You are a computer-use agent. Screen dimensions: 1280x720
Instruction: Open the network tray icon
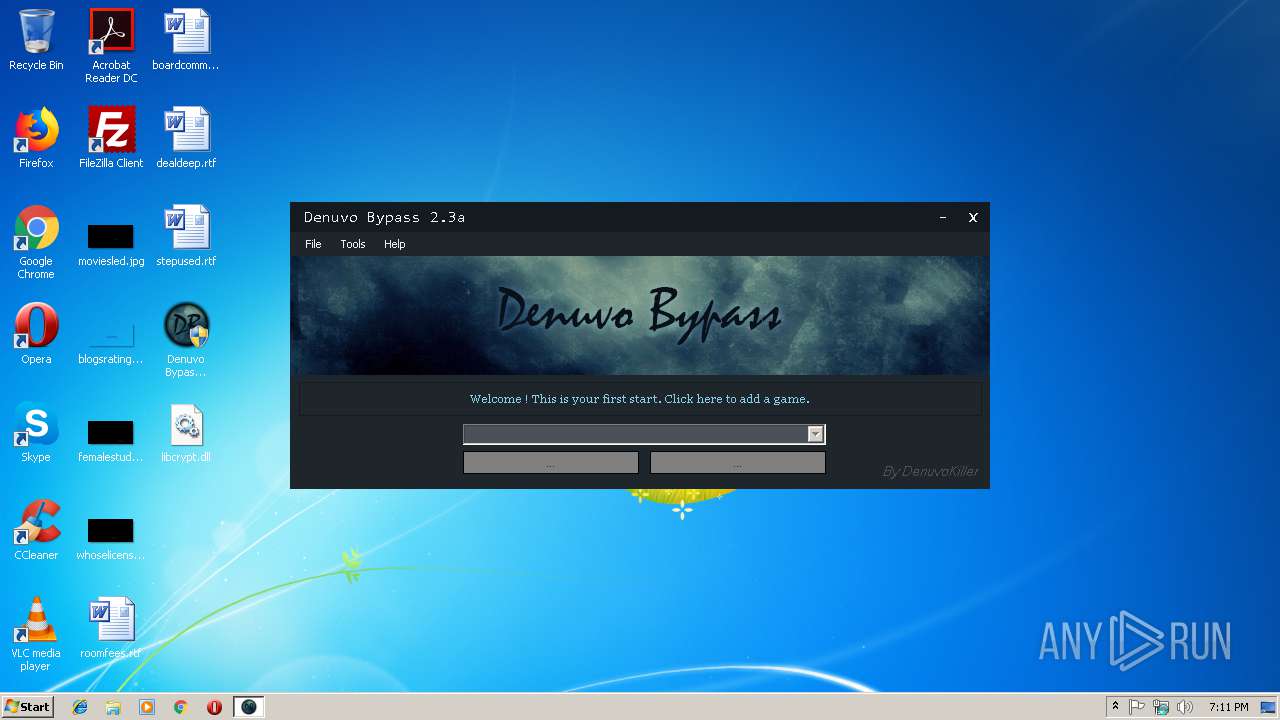pyautogui.click(x=1161, y=707)
